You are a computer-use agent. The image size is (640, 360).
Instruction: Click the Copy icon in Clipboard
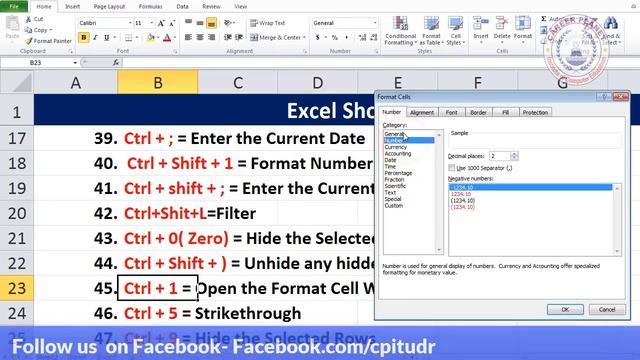[x=28, y=30]
